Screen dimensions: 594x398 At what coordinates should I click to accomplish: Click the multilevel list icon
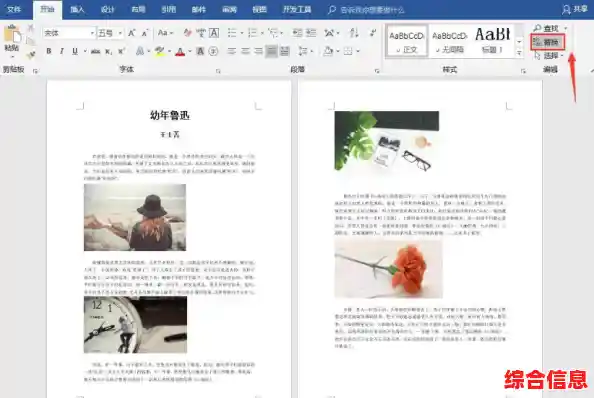pyautogui.click(x=273, y=33)
